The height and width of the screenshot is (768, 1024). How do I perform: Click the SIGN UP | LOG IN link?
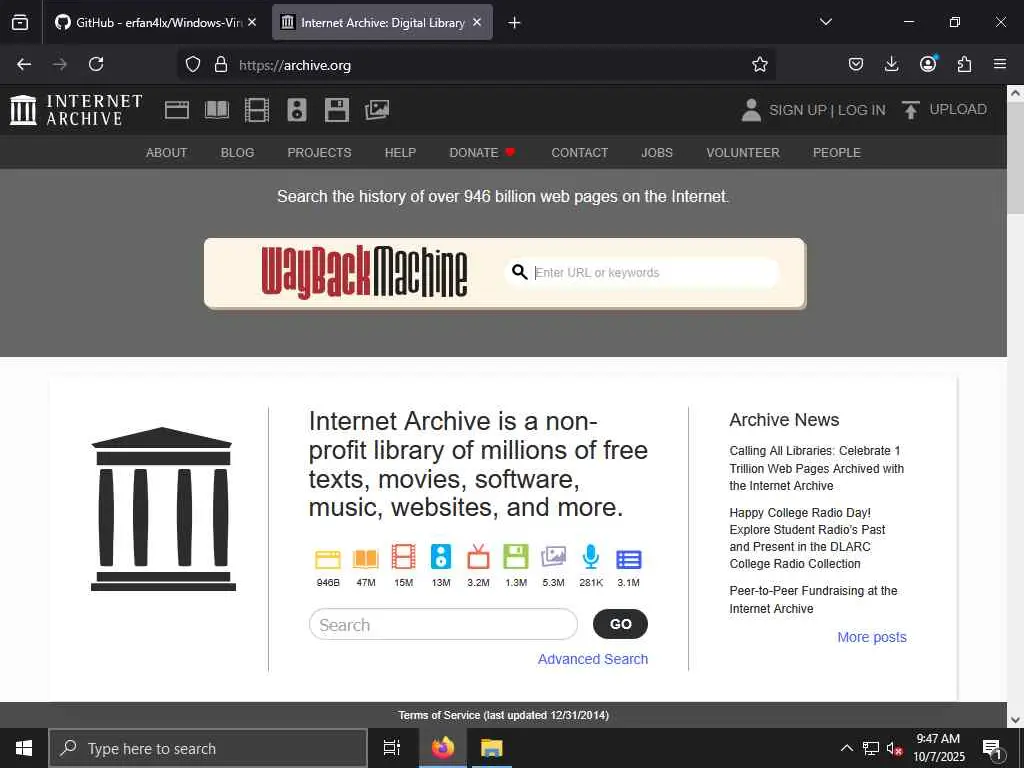pyautogui.click(x=827, y=110)
